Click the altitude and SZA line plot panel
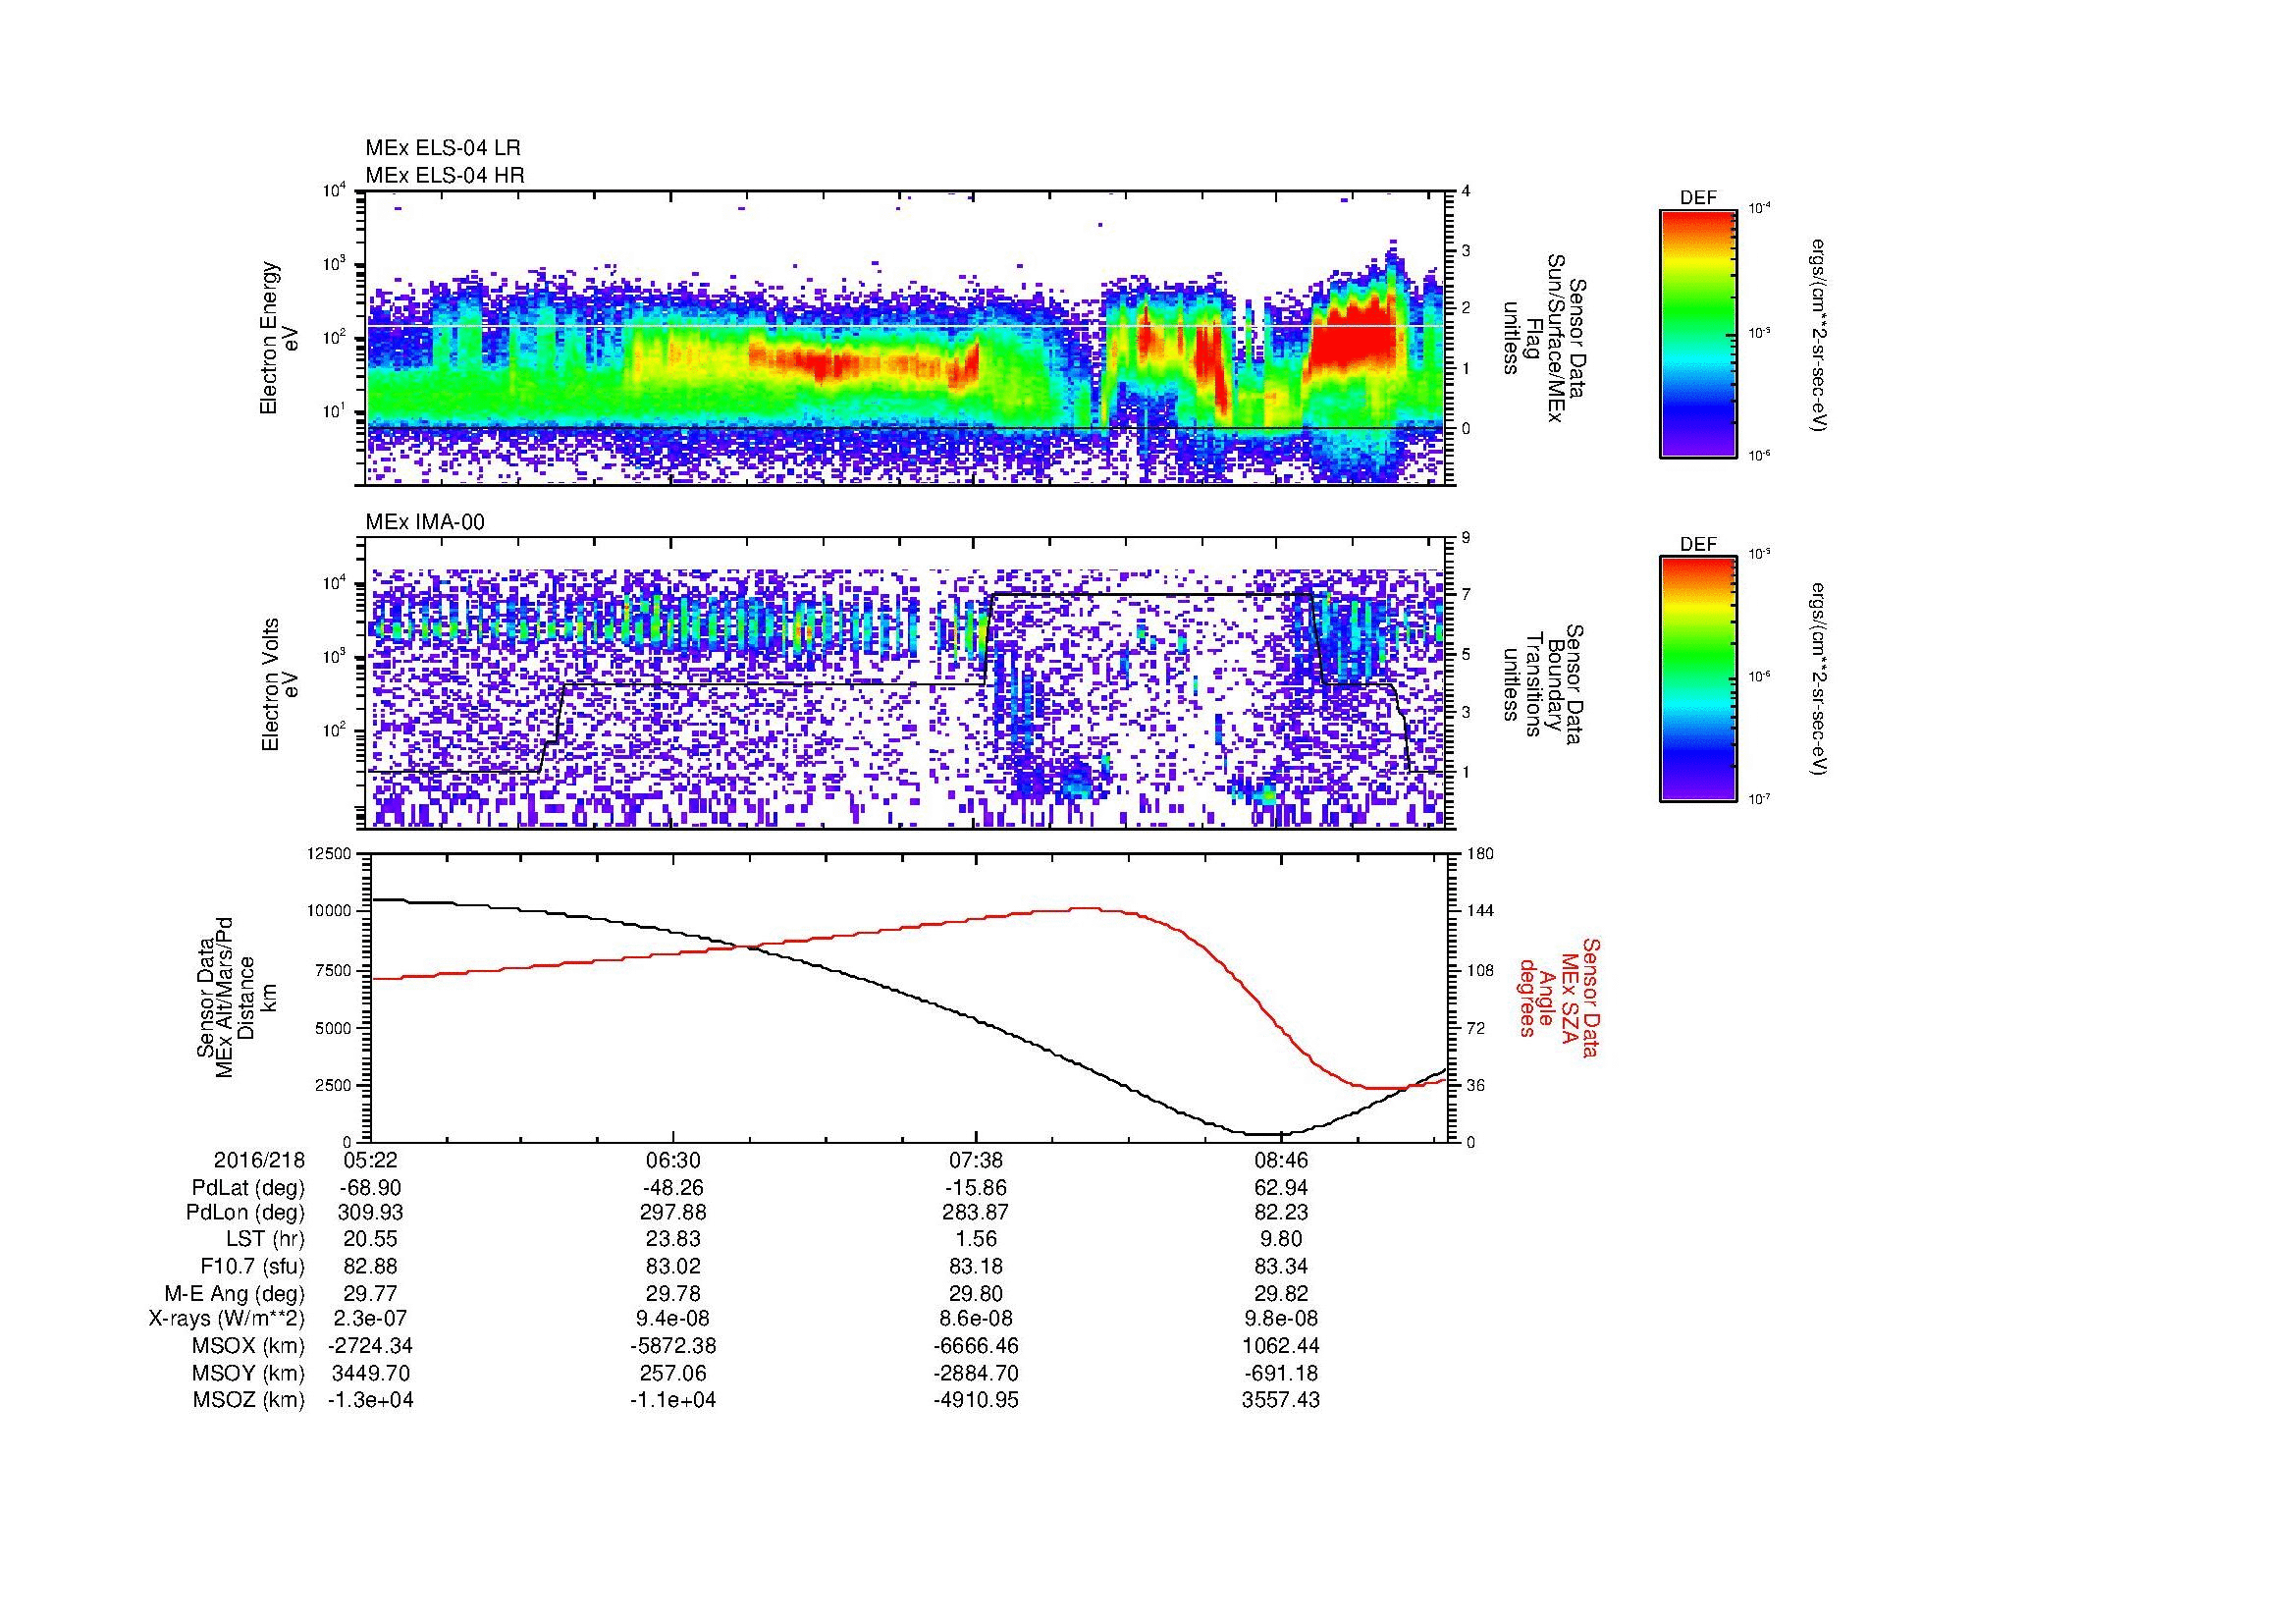2296x1623 pixels. [908, 998]
